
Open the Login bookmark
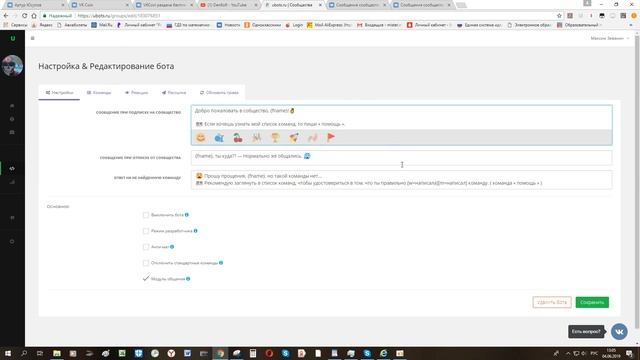pos(294,25)
